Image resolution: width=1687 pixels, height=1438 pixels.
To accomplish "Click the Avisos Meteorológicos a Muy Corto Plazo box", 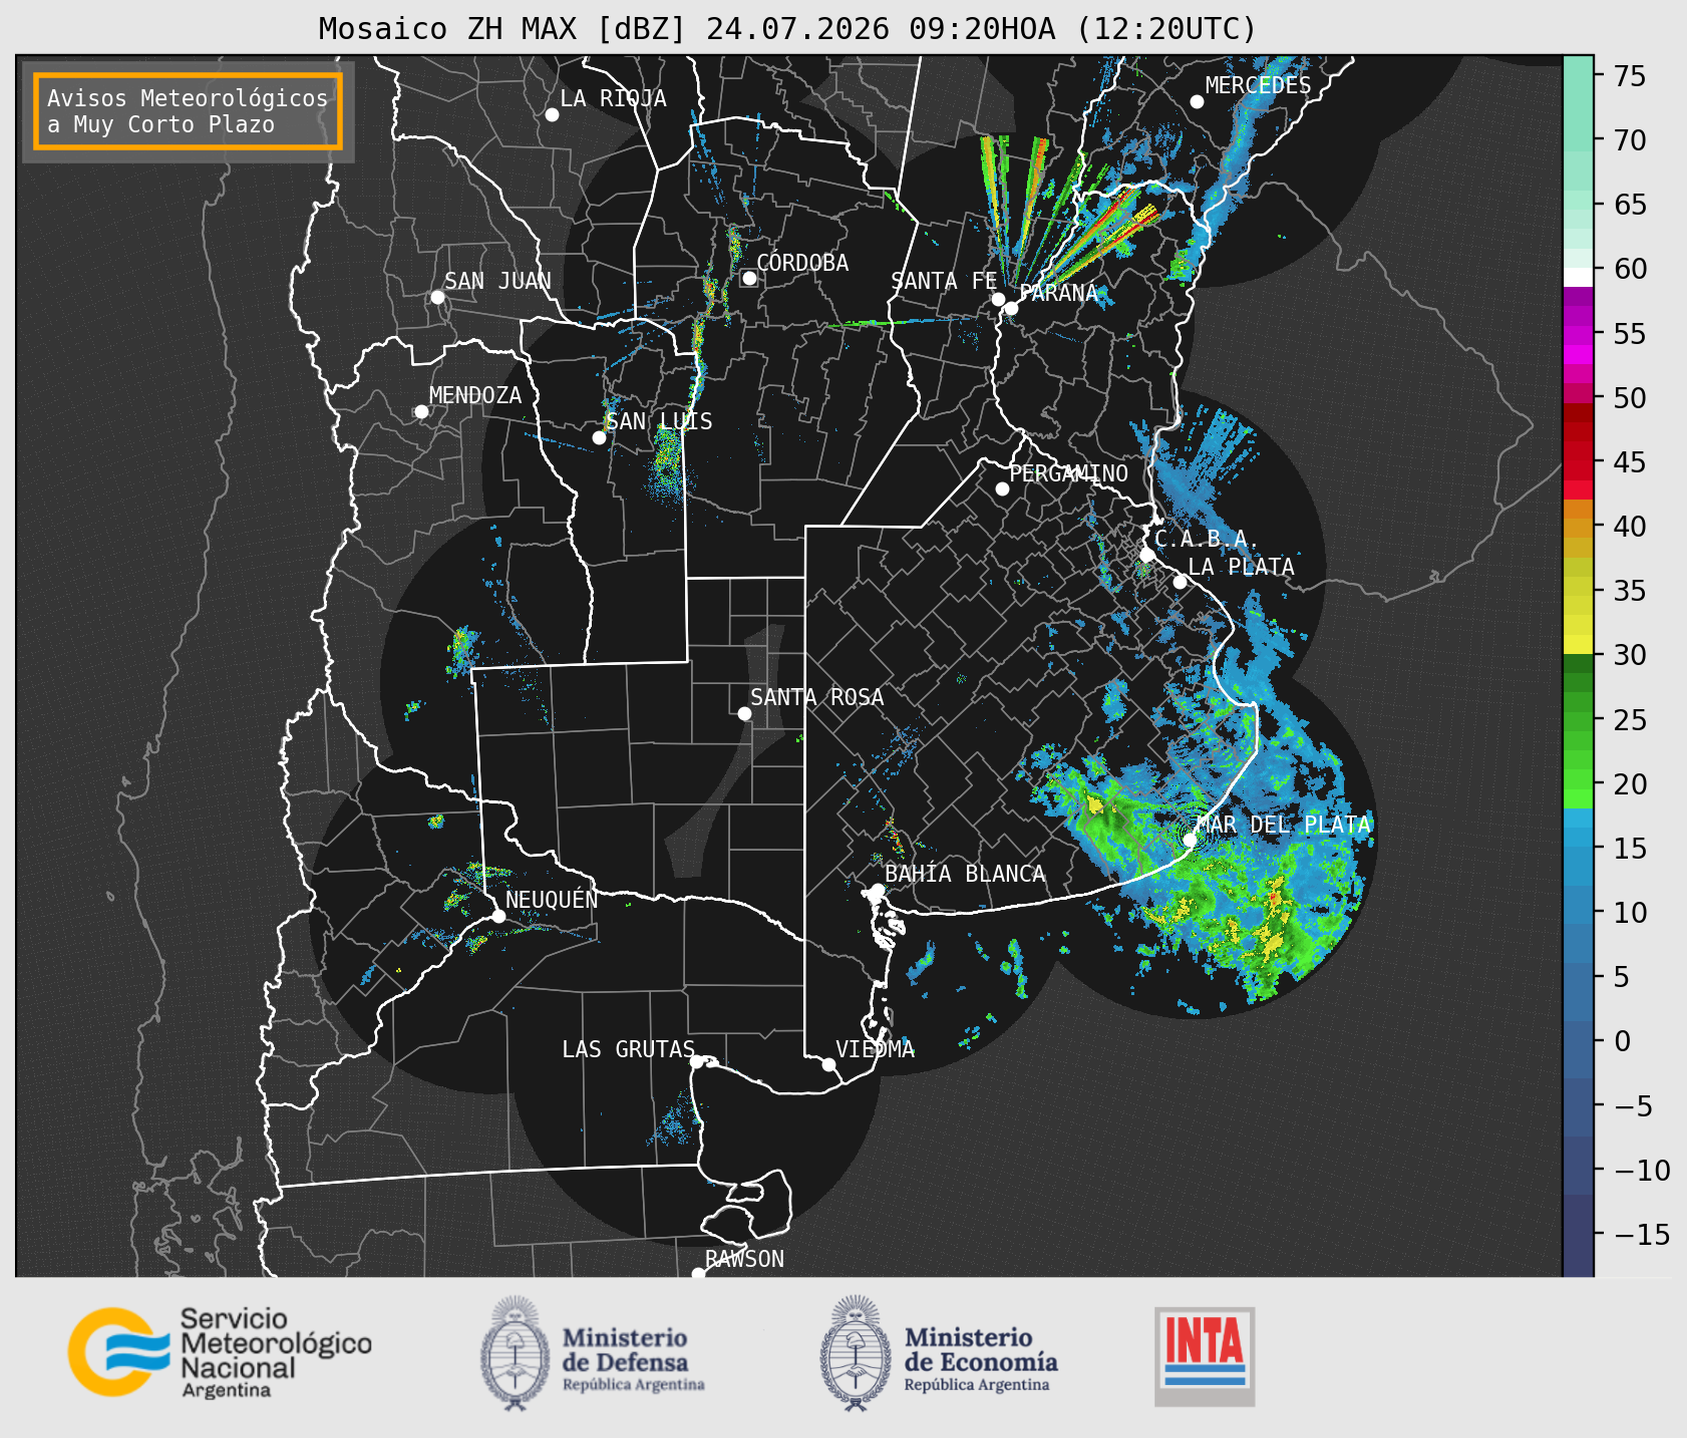I will (188, 111).
